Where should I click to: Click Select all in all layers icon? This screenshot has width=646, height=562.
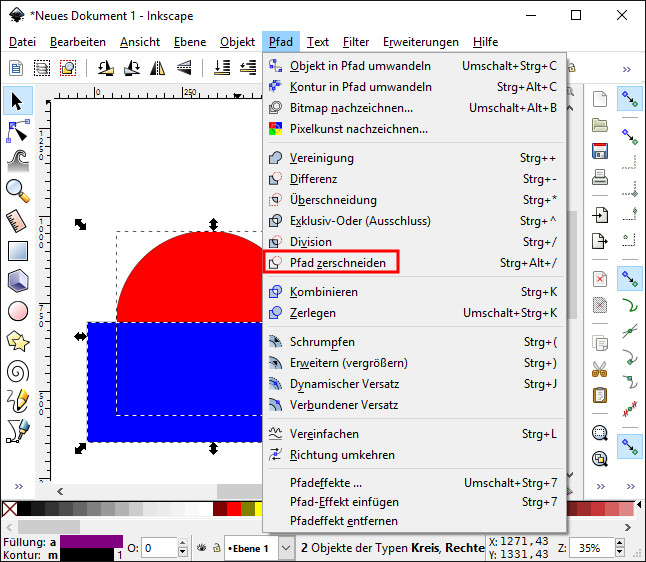click(42, 68)
